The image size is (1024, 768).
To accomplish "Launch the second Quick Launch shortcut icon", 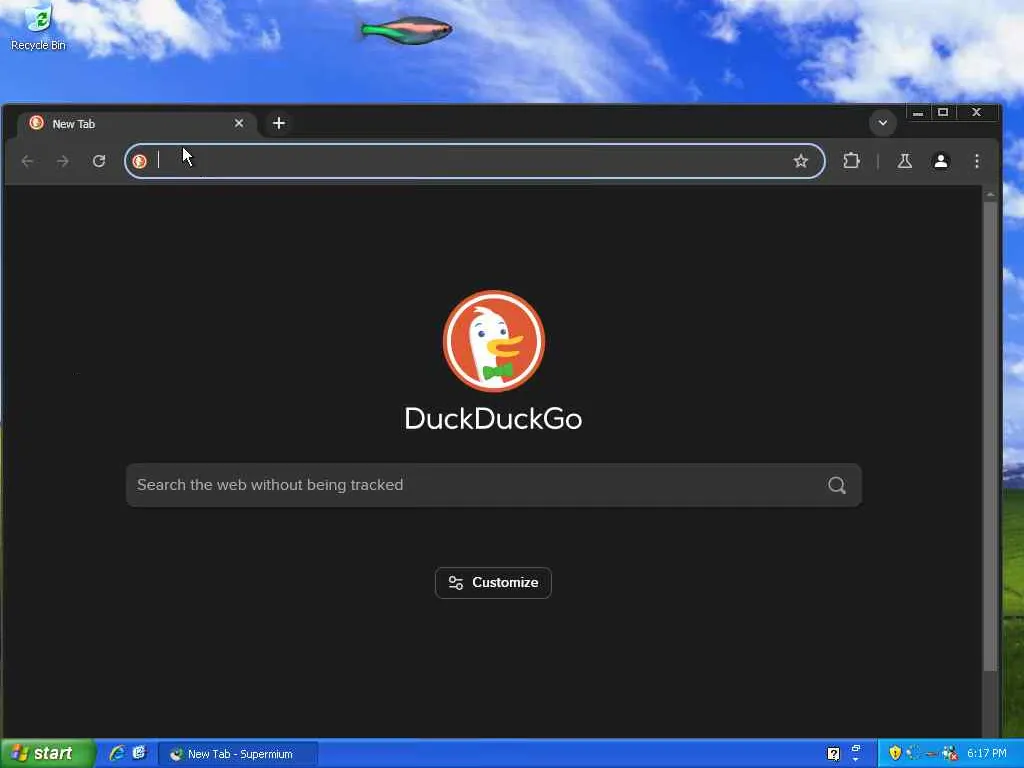I will 139,753.
